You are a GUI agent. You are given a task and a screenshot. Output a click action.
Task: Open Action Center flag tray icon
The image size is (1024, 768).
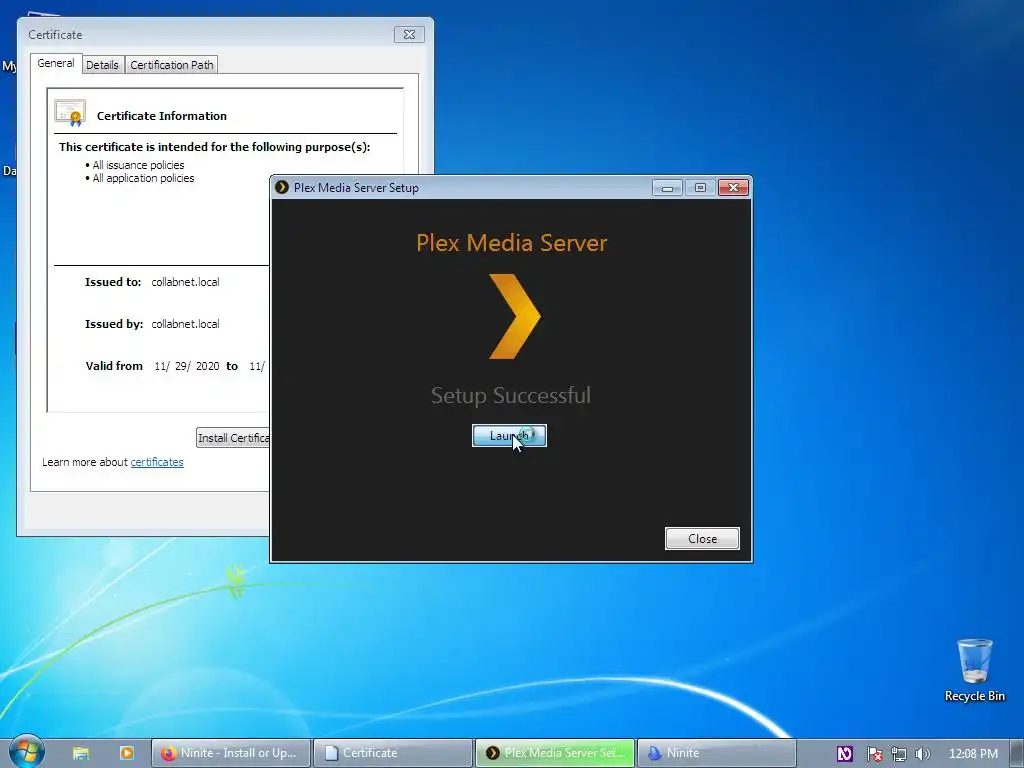click(x=874, y=754)
